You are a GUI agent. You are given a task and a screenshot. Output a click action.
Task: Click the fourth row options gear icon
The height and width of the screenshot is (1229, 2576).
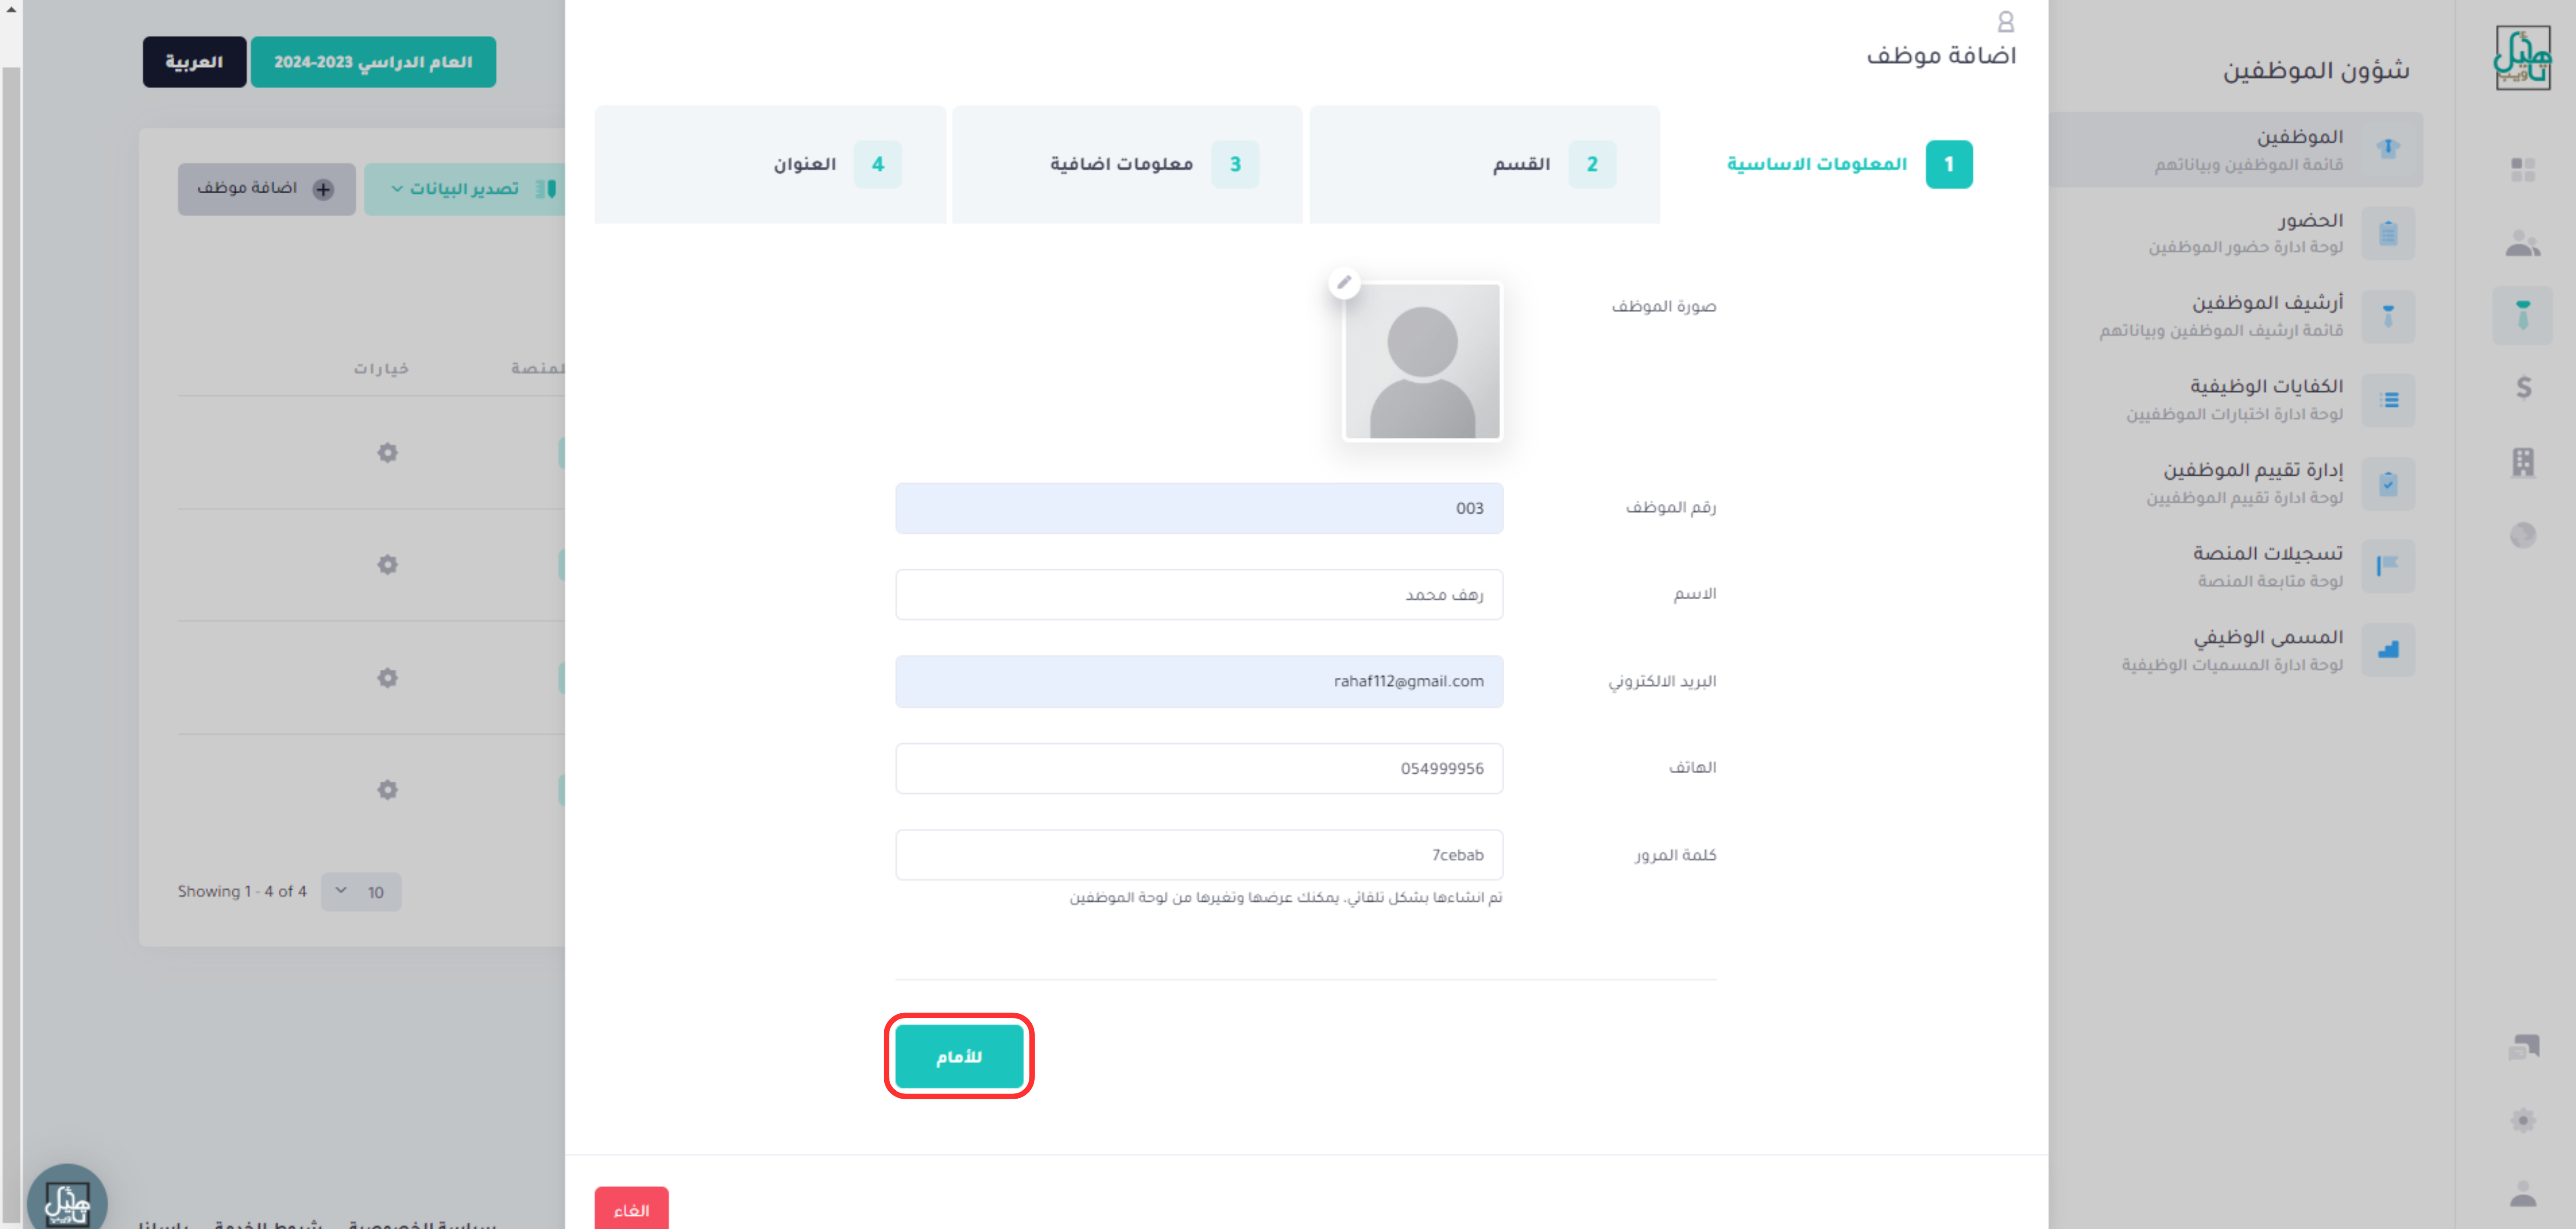coord(387,790)
